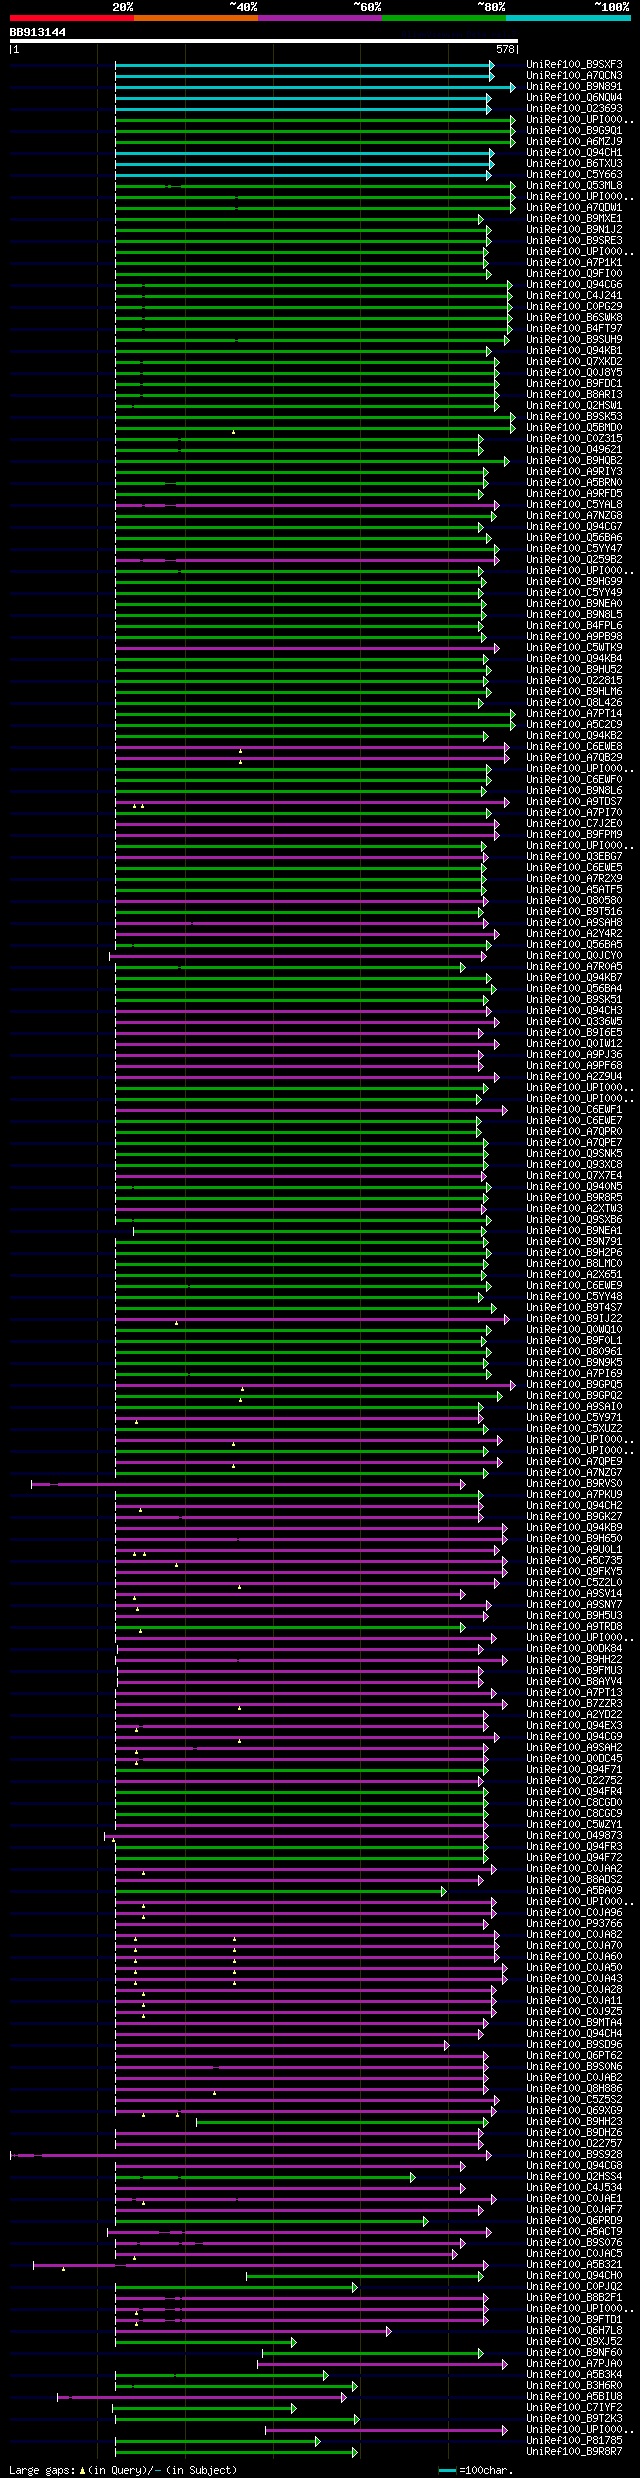Click the UniRef100_Q2HSS4 label

click(574, 2177)
